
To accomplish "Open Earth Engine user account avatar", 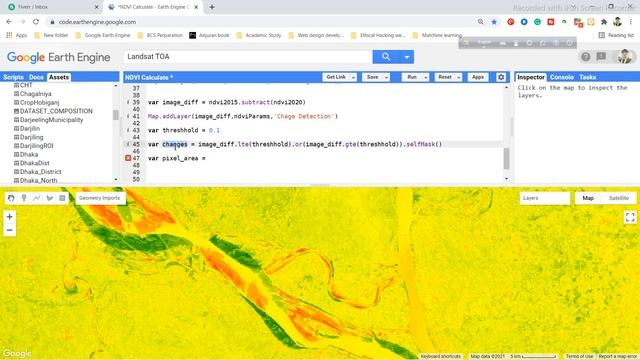I will [x=624, y=57].
